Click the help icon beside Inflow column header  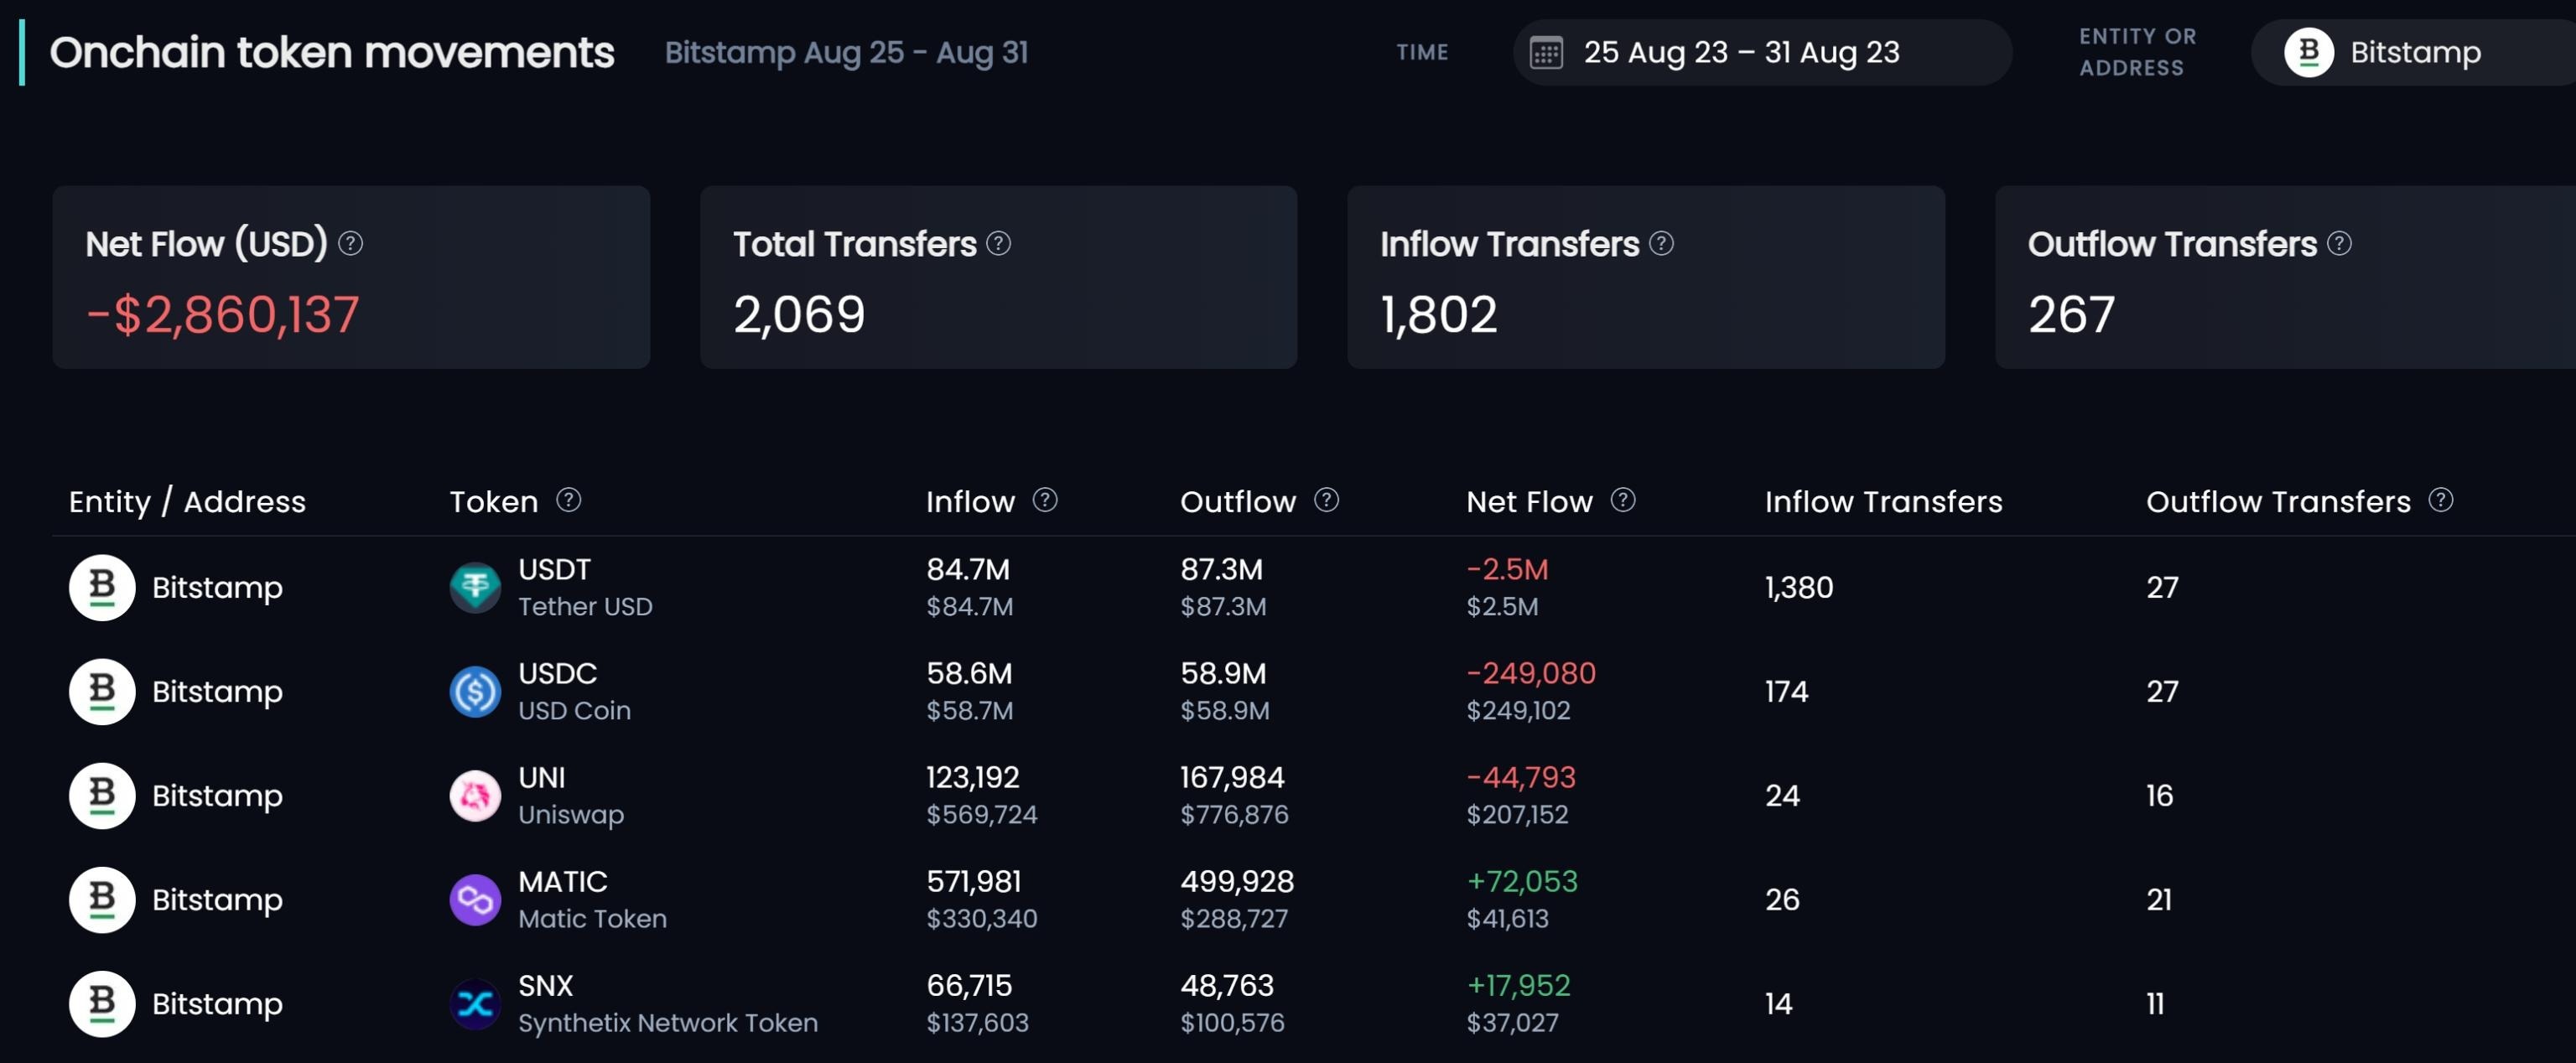tap(1045, 499)
